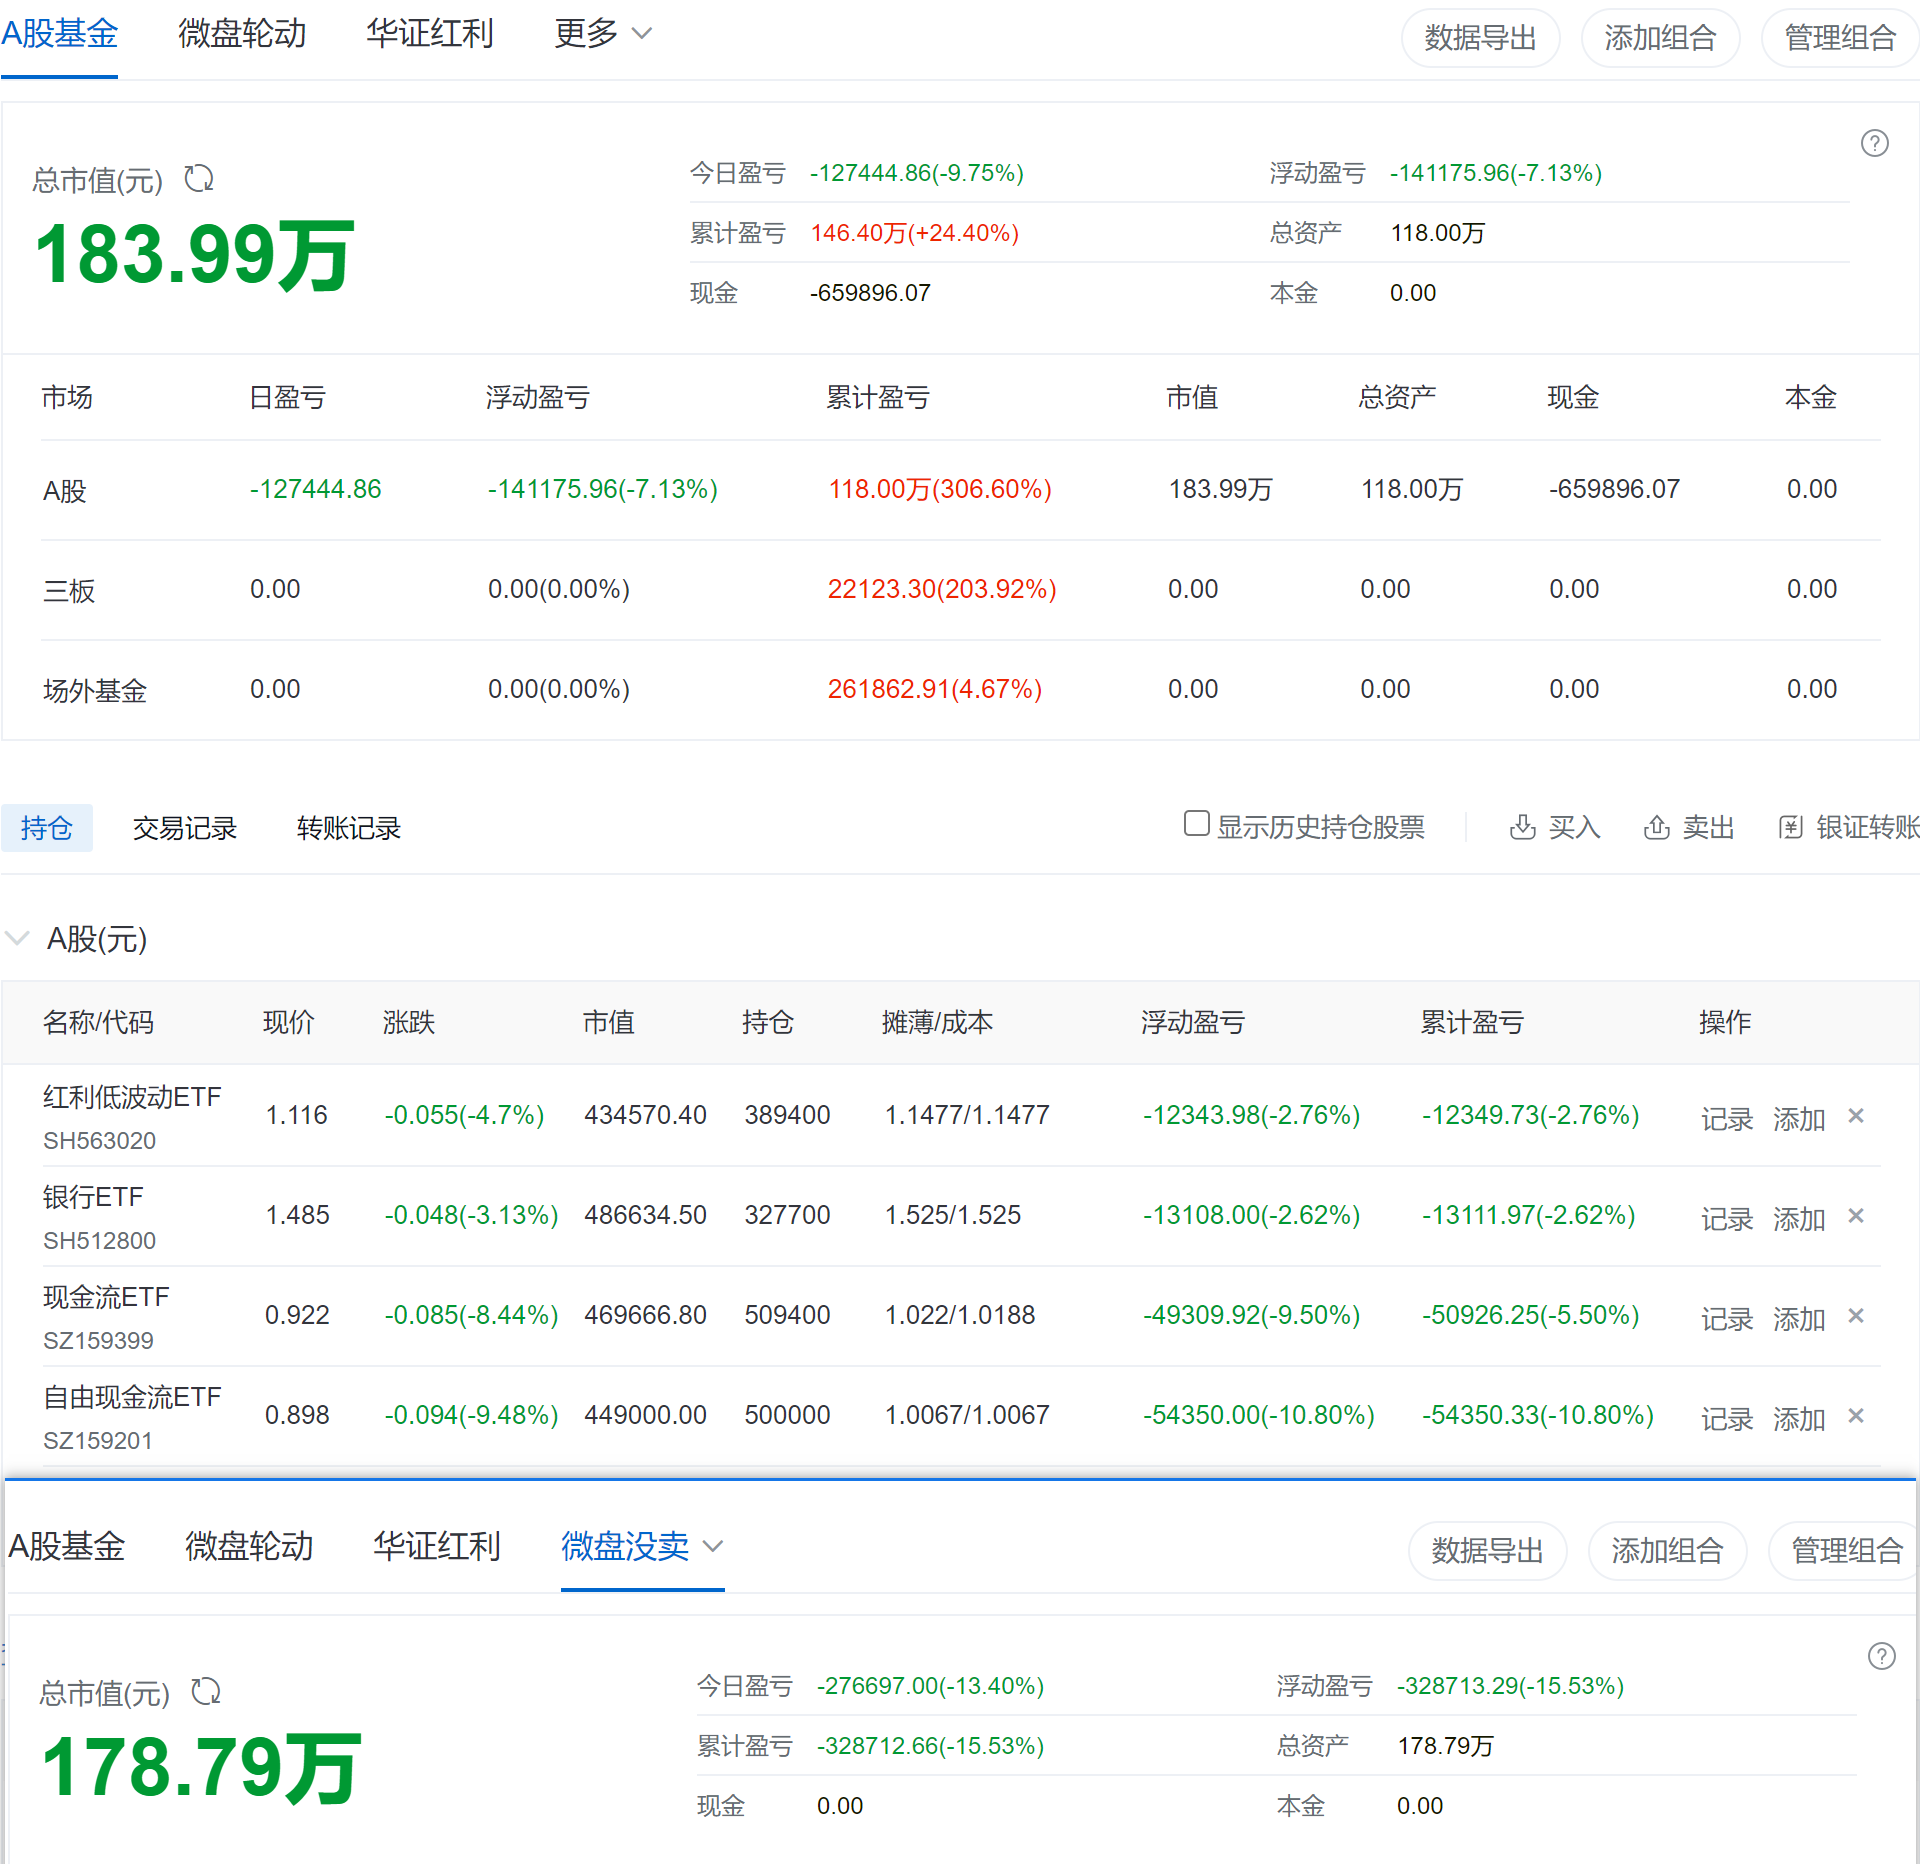Refresh the 178.79万 total market value
Image resolution: width=1920 pixels, height=1864 pixels.
206,1691
